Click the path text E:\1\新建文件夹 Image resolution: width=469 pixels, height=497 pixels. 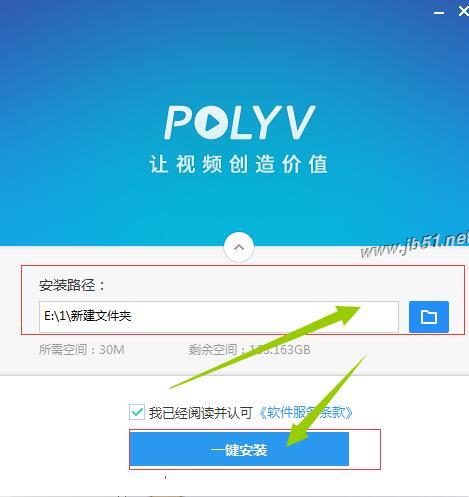click(x=88, y=316)
